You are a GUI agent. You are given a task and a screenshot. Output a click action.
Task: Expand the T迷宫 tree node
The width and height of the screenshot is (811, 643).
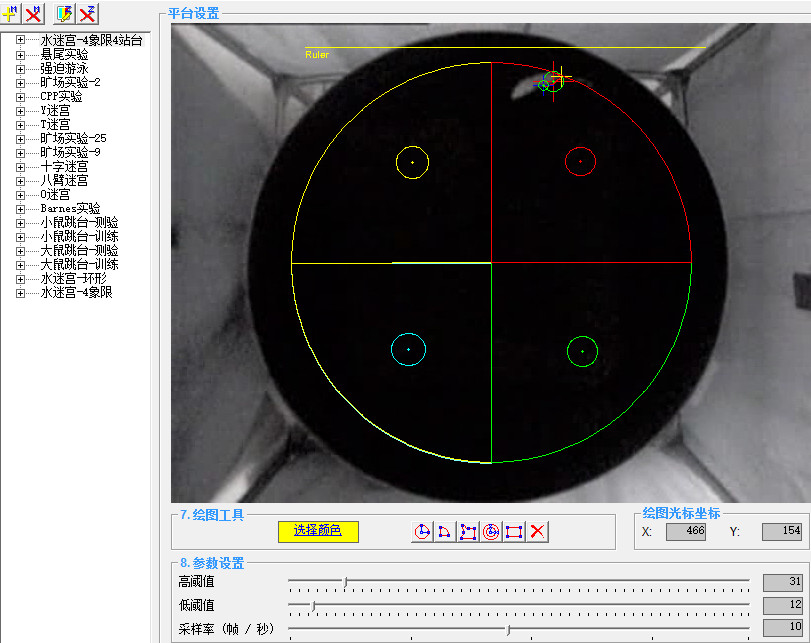(x=20, y=124)
